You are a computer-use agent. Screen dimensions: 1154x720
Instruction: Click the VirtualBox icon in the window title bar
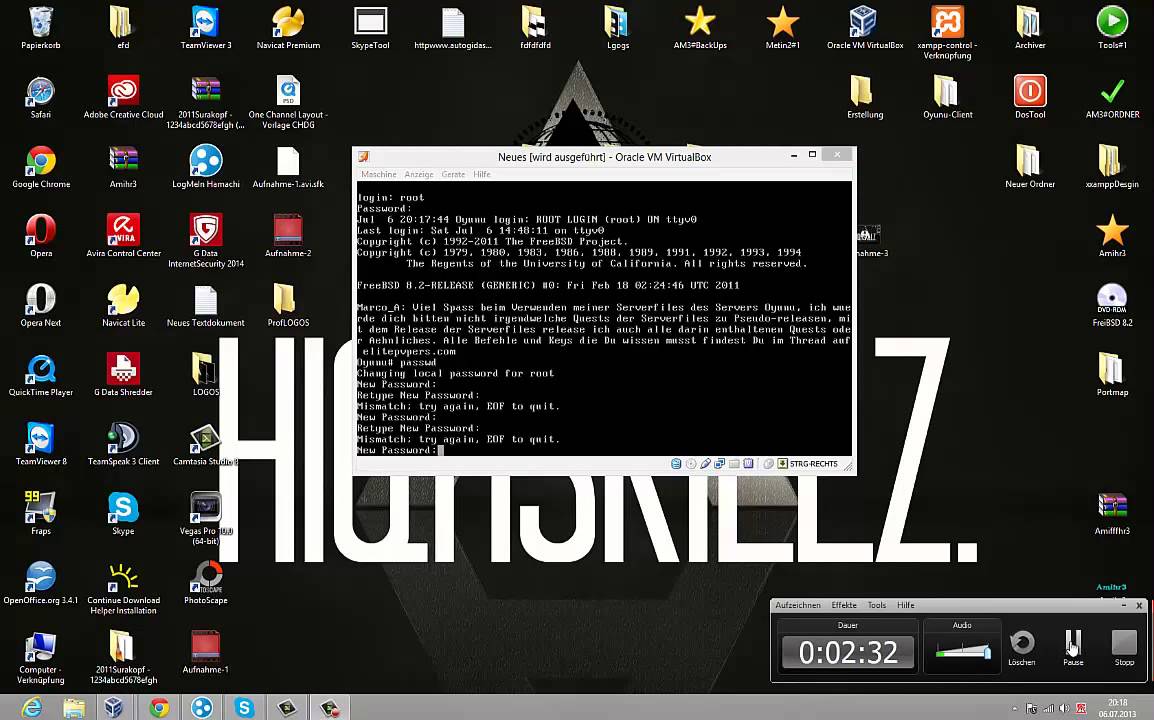(x=364, y=157)
